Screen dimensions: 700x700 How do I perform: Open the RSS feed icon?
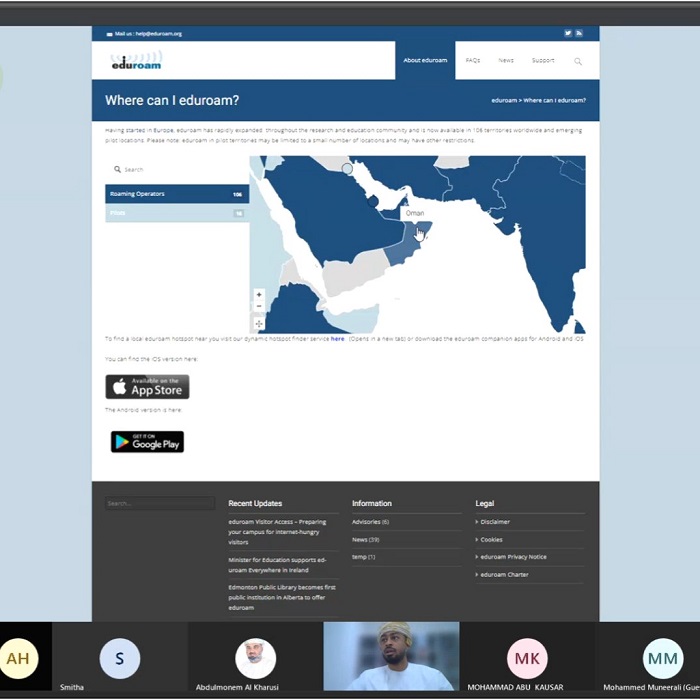point(579,33)
